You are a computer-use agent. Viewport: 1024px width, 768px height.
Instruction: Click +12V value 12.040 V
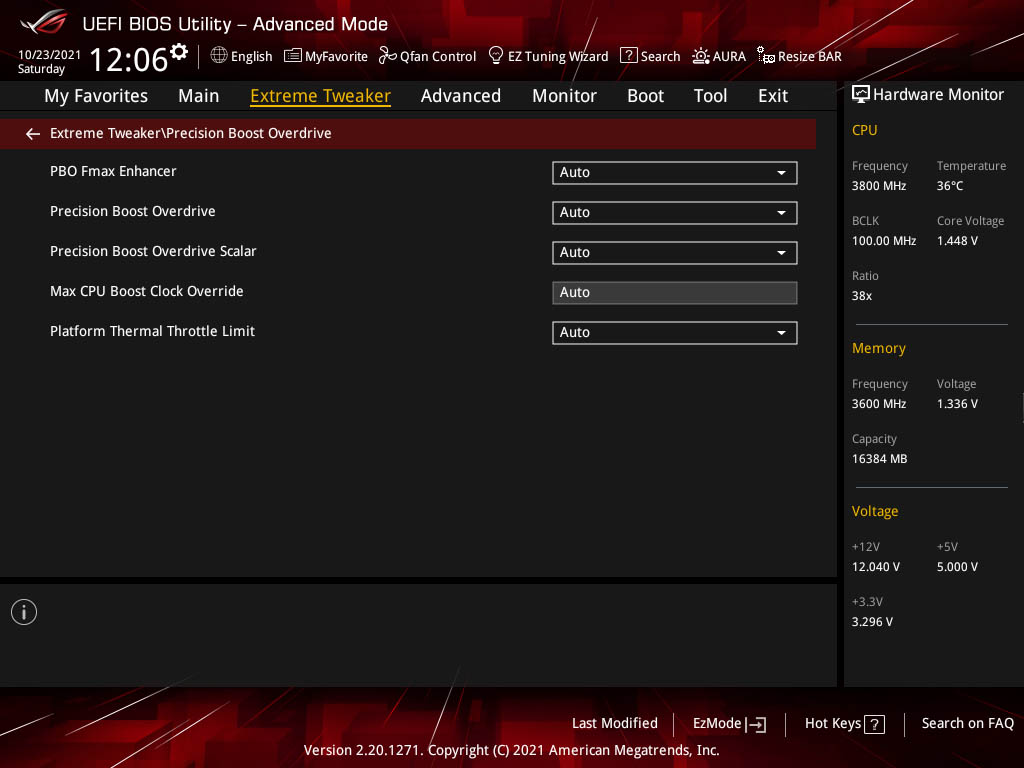point(875,567)
